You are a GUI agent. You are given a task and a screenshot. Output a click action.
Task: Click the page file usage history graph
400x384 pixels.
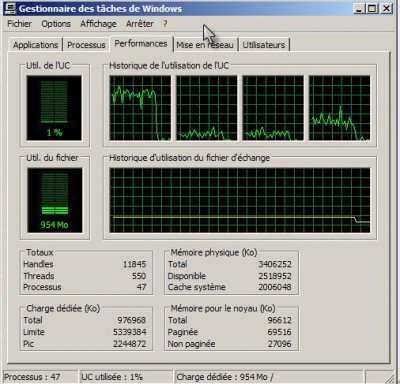240,200
